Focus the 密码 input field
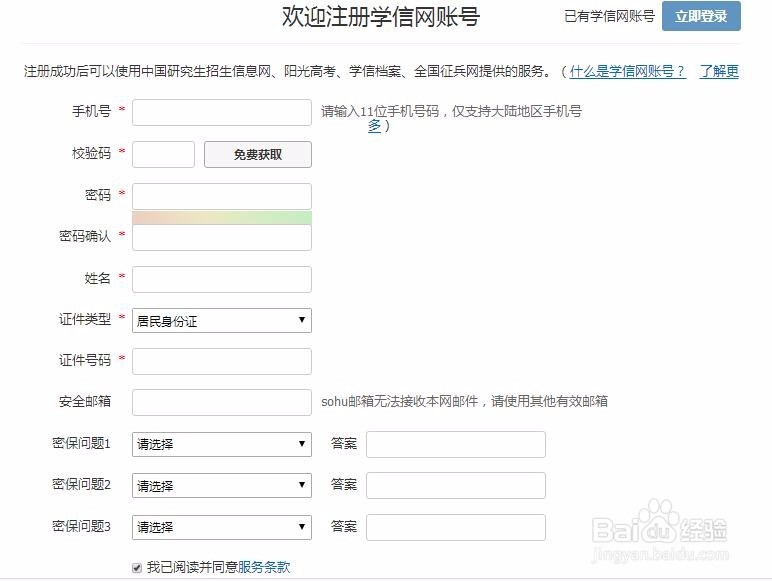772x581 pixels. (222, 196)
